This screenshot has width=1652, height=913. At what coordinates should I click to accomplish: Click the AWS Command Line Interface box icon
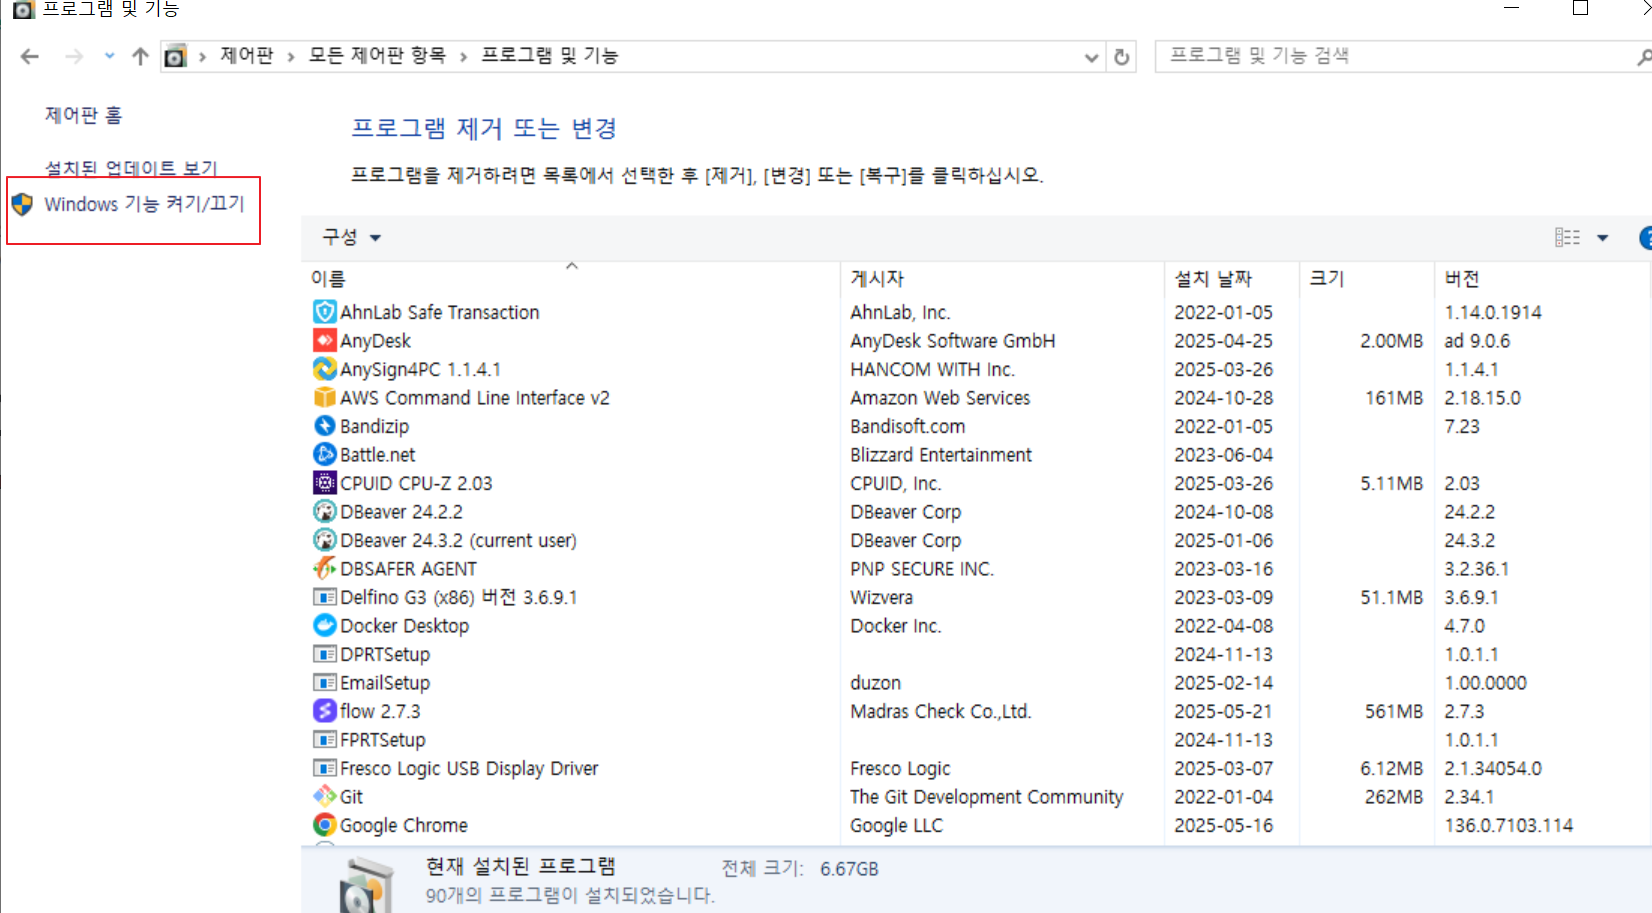click(x=324, y=398)
